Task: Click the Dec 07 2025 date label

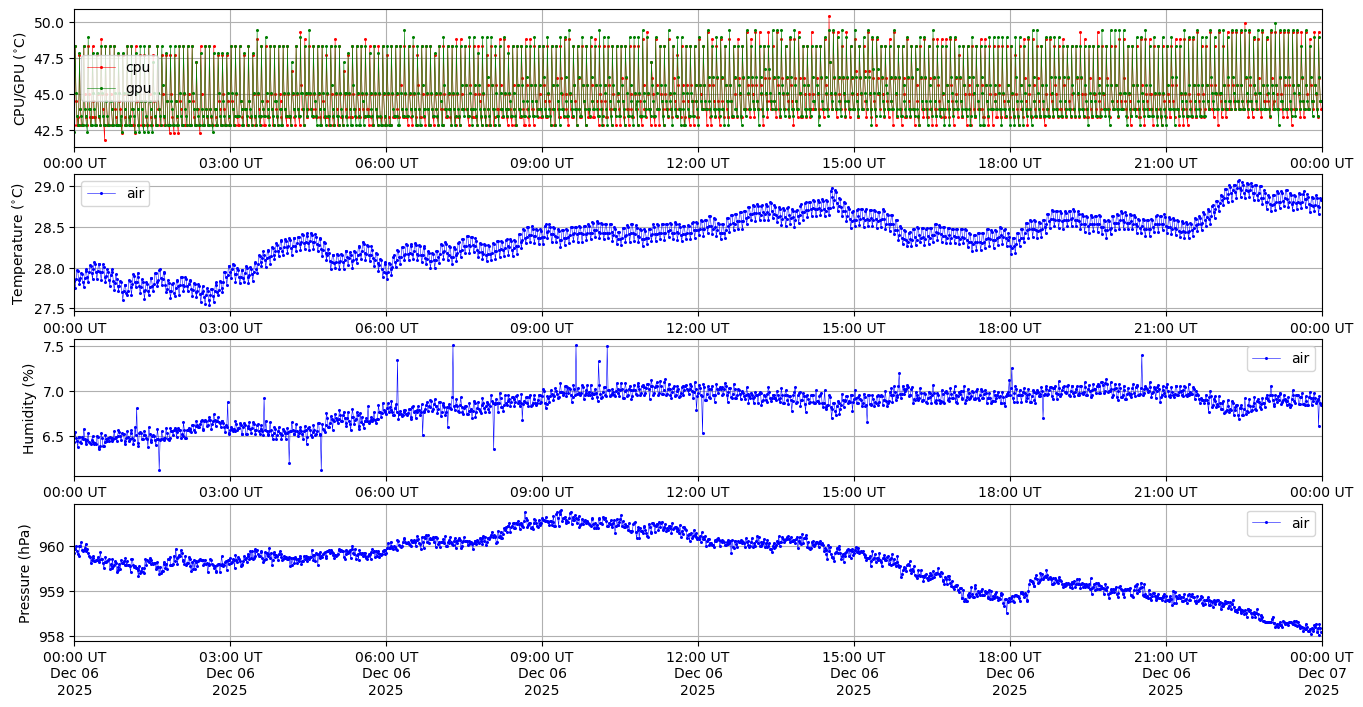Action: (x=1321, y=673)
